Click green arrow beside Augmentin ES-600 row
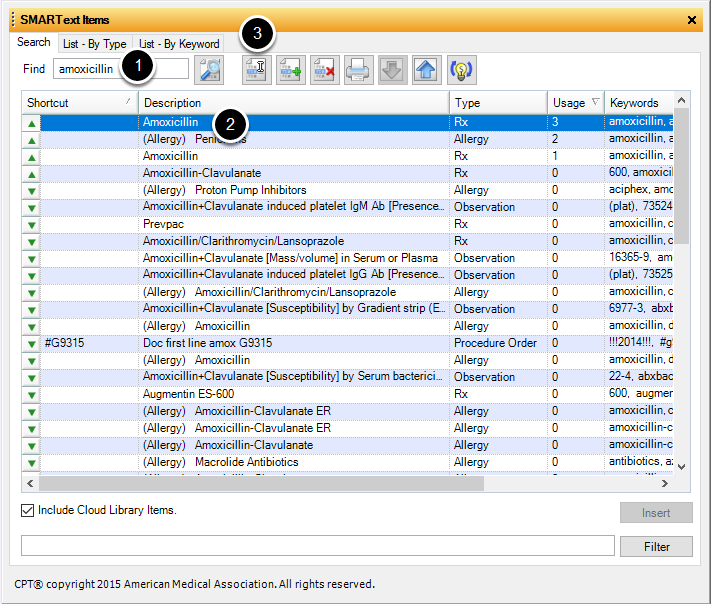This screenshot has height=604, width=711. [32, 395]
